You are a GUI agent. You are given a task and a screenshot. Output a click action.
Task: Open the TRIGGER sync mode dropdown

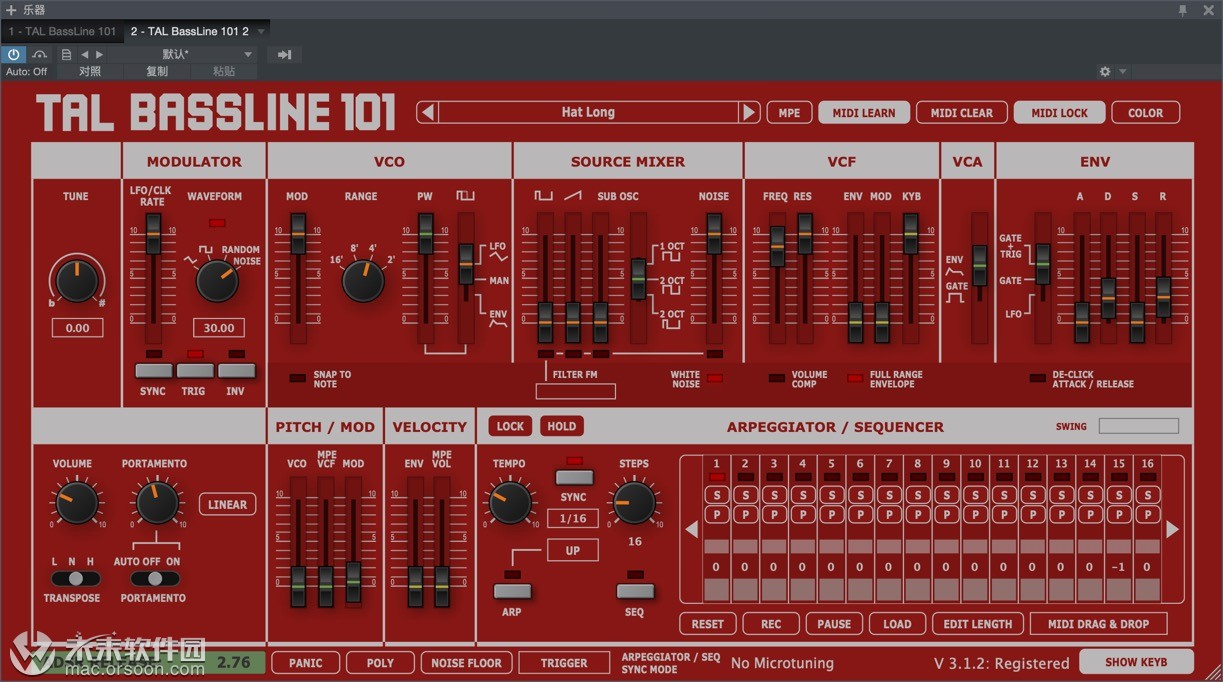pos(564,662)
